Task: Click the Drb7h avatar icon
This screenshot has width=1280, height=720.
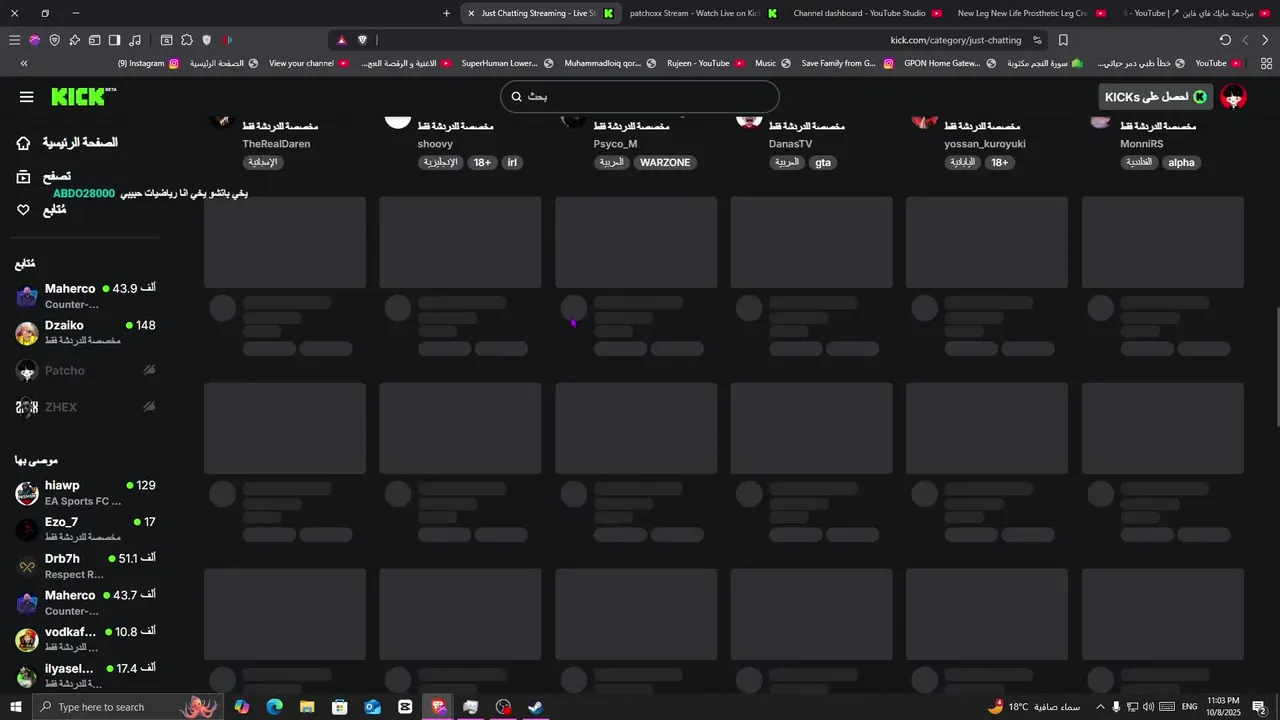Action: 27,566
